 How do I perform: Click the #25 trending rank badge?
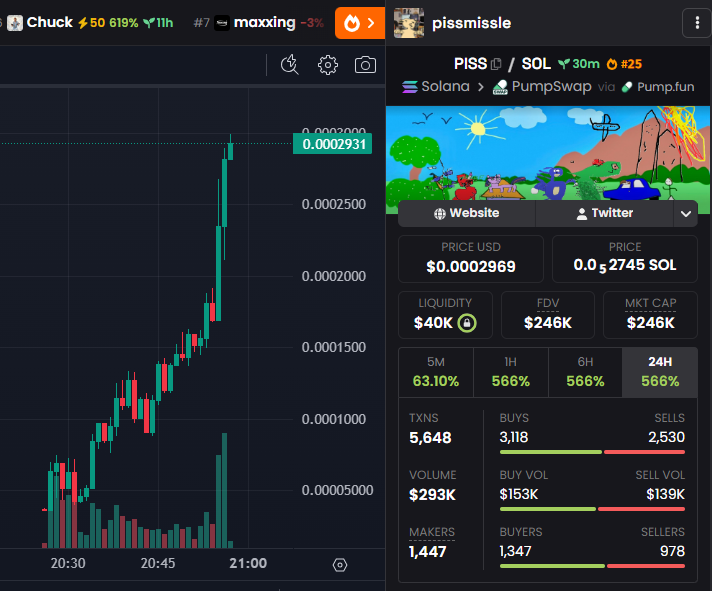[x=624, y=64]
